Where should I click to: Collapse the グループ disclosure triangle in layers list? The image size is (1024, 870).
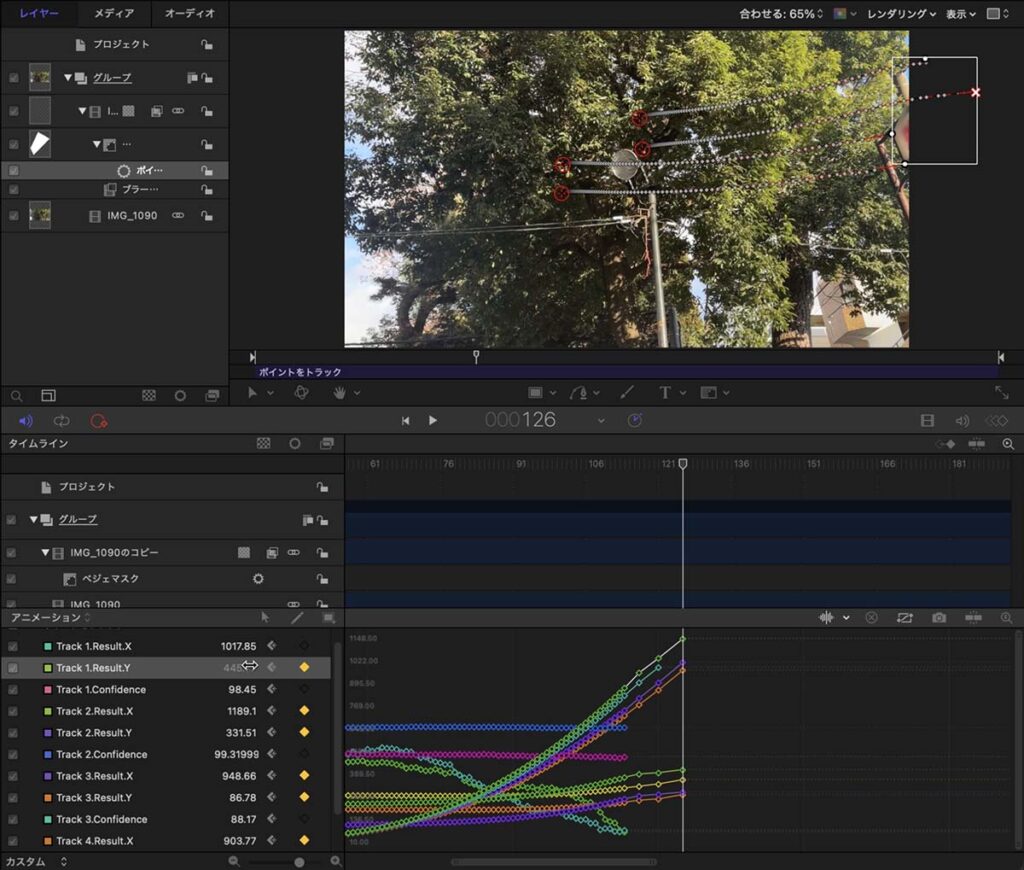click(x=68, y=78)
